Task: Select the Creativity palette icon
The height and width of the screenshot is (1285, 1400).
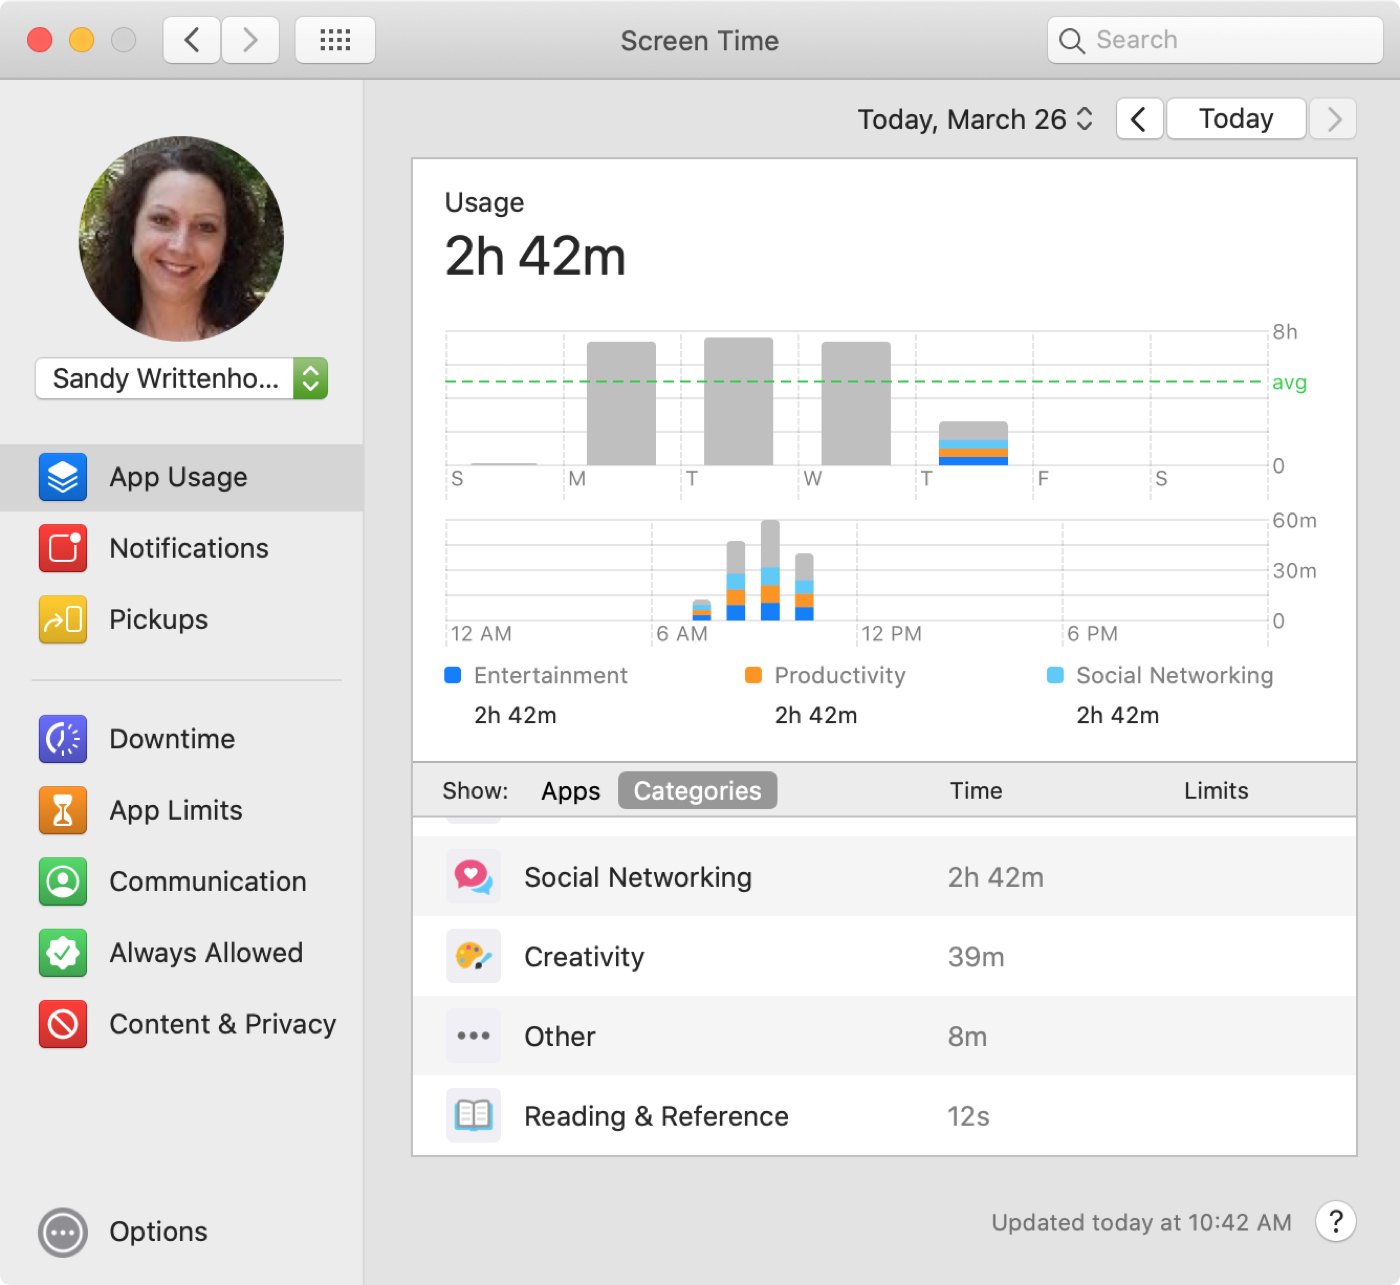Action: coord(473,956)
